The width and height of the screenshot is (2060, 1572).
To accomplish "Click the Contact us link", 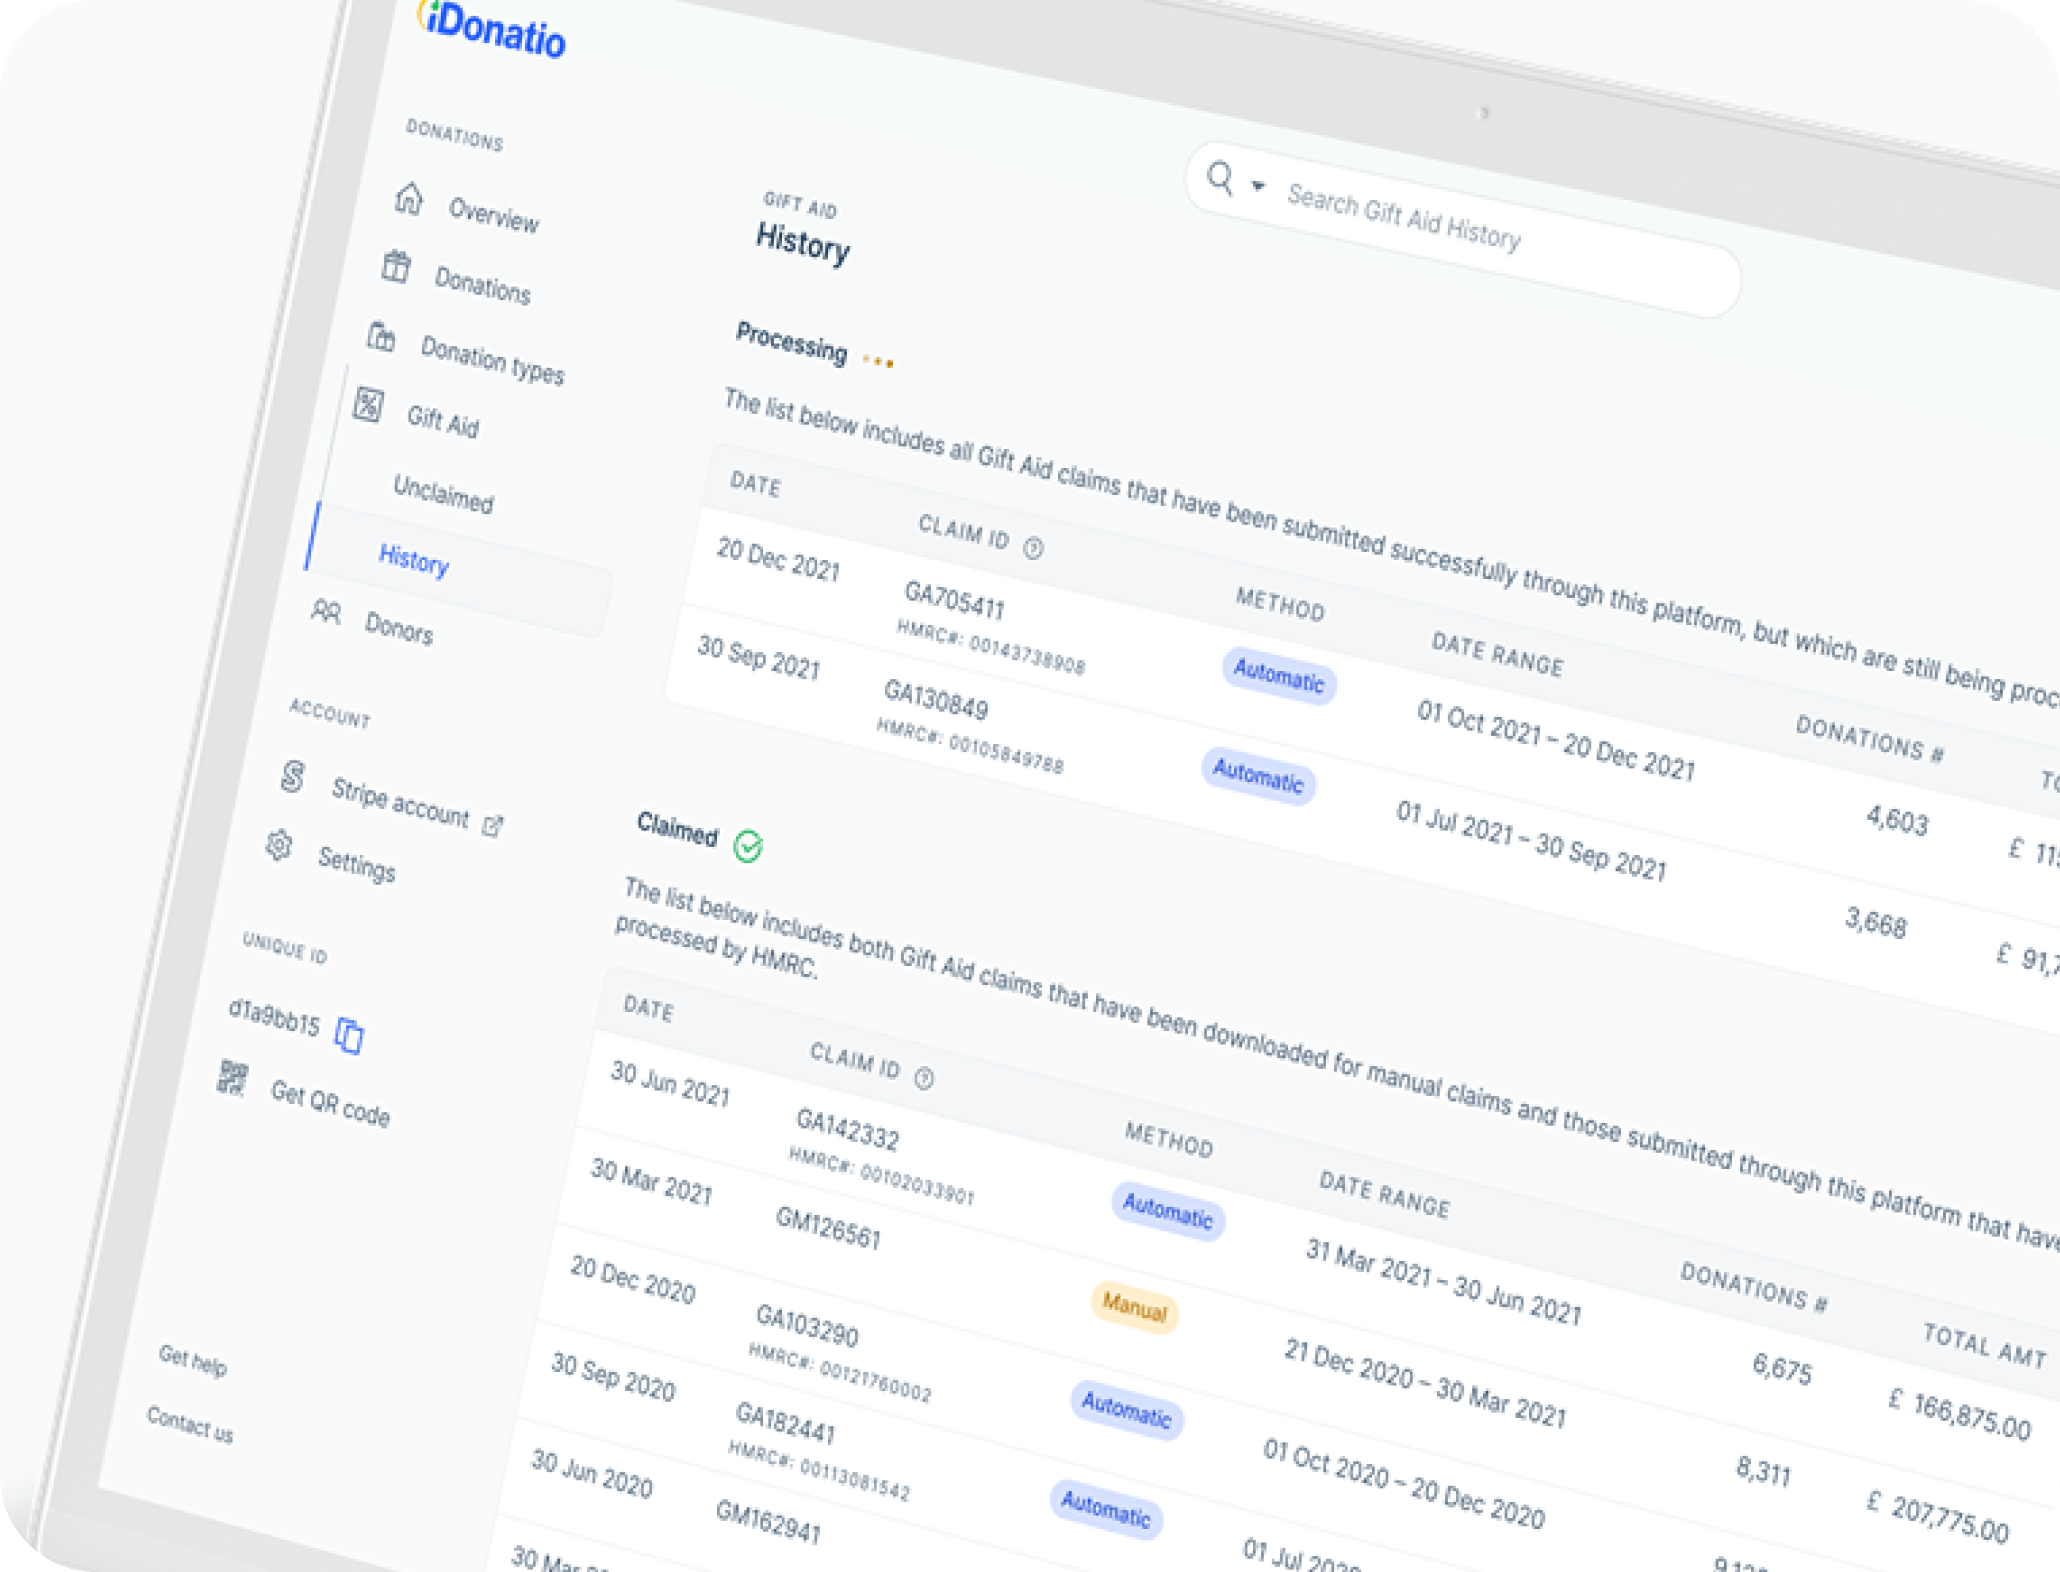I will (189, 1424).
